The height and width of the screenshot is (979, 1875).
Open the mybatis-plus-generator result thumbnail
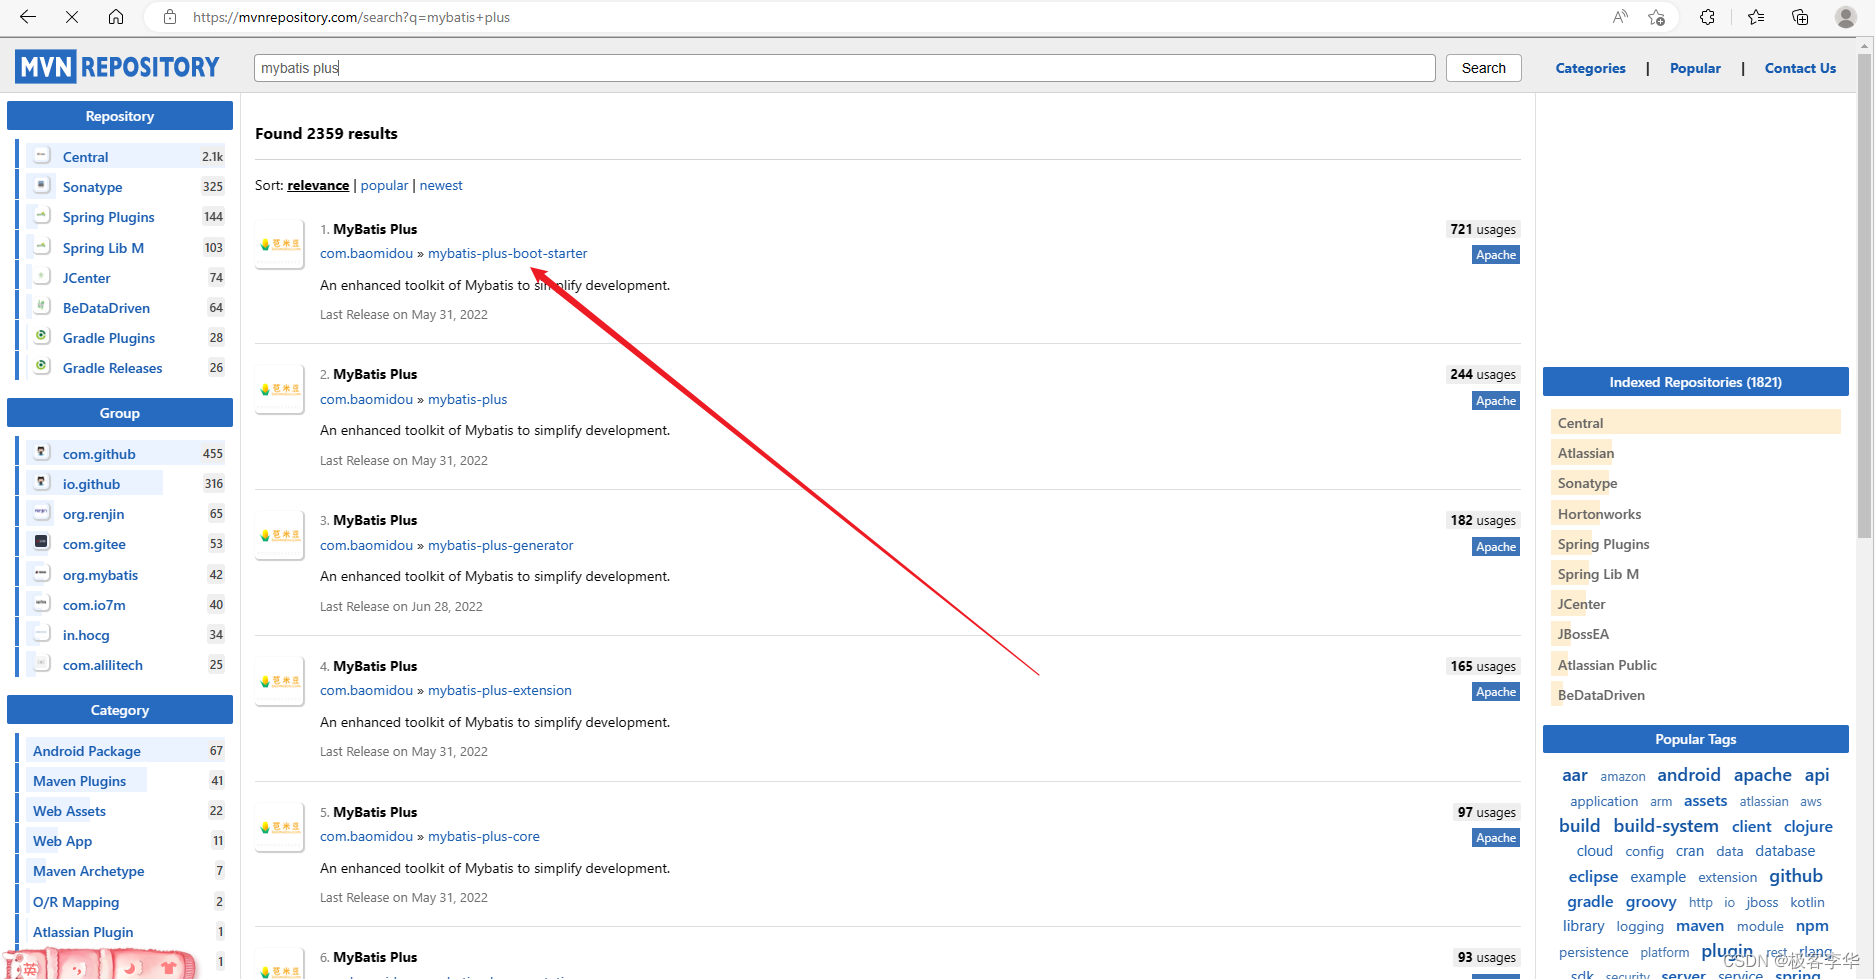click(280, 535)
